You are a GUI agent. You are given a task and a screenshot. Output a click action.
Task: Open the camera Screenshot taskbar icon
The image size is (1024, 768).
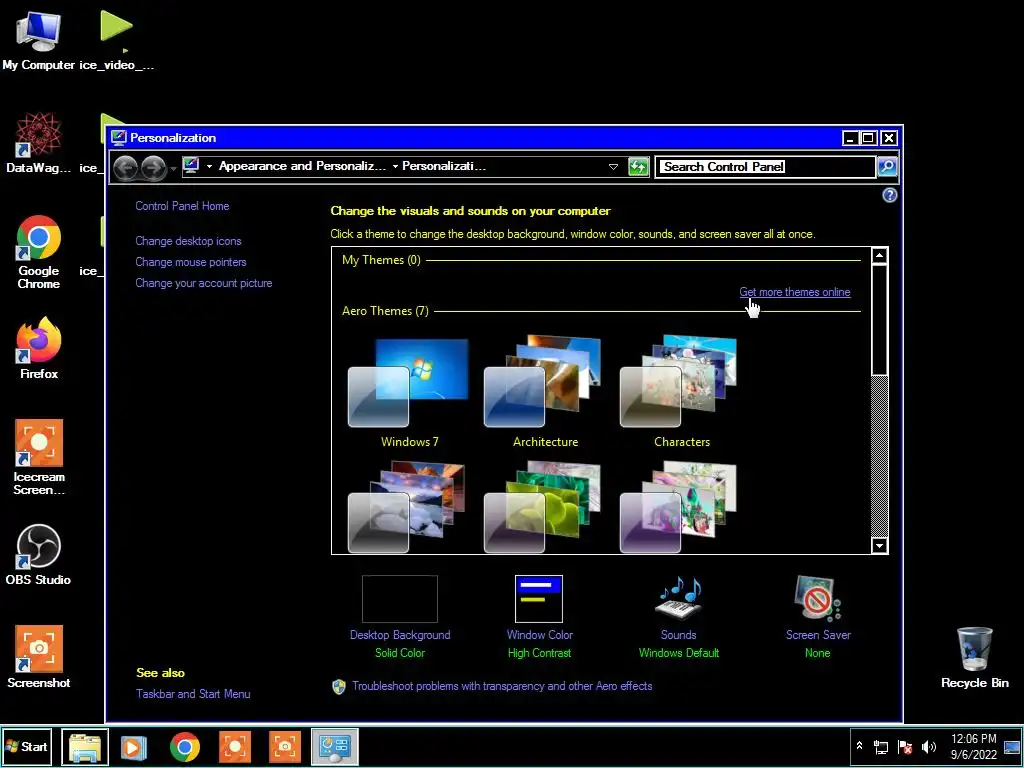click(x=285, y=747)
